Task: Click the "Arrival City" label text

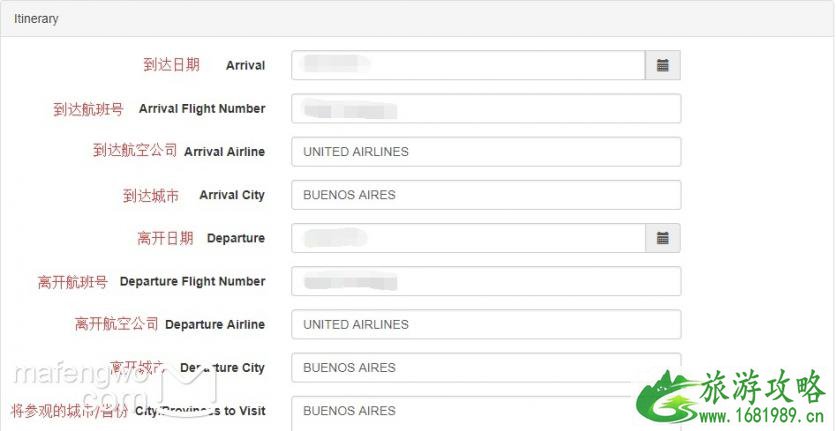Action: point(232,195)
